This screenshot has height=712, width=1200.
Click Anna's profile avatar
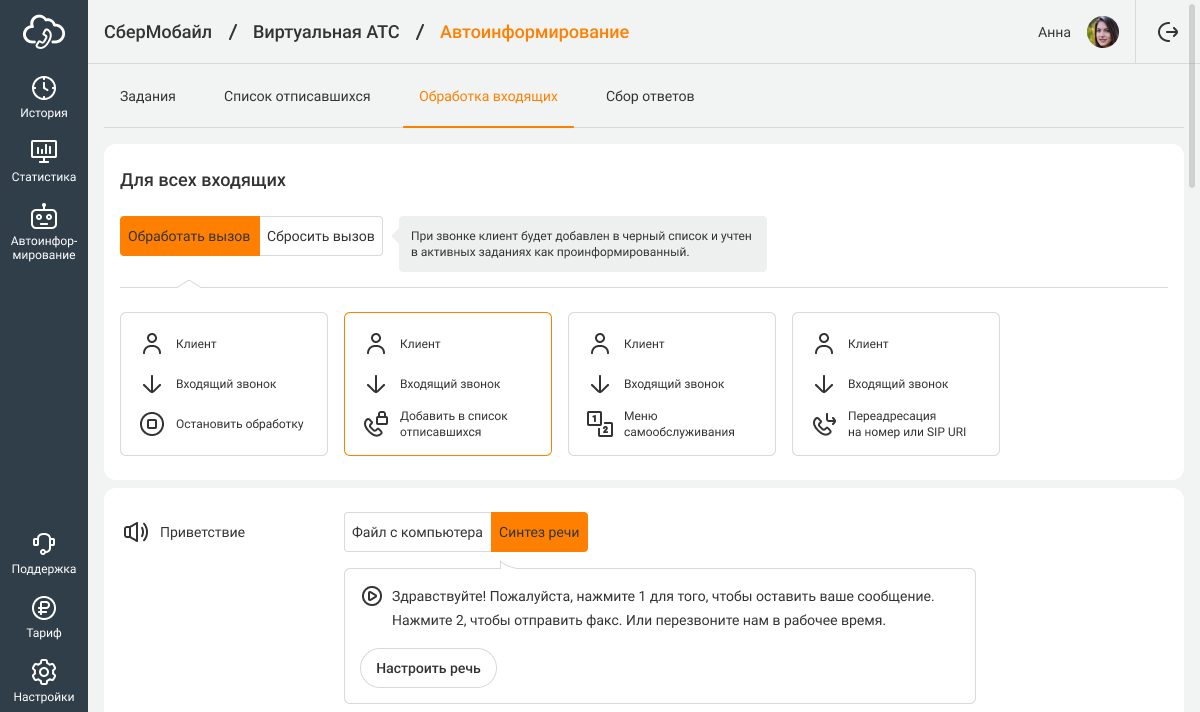point(1103,32)
